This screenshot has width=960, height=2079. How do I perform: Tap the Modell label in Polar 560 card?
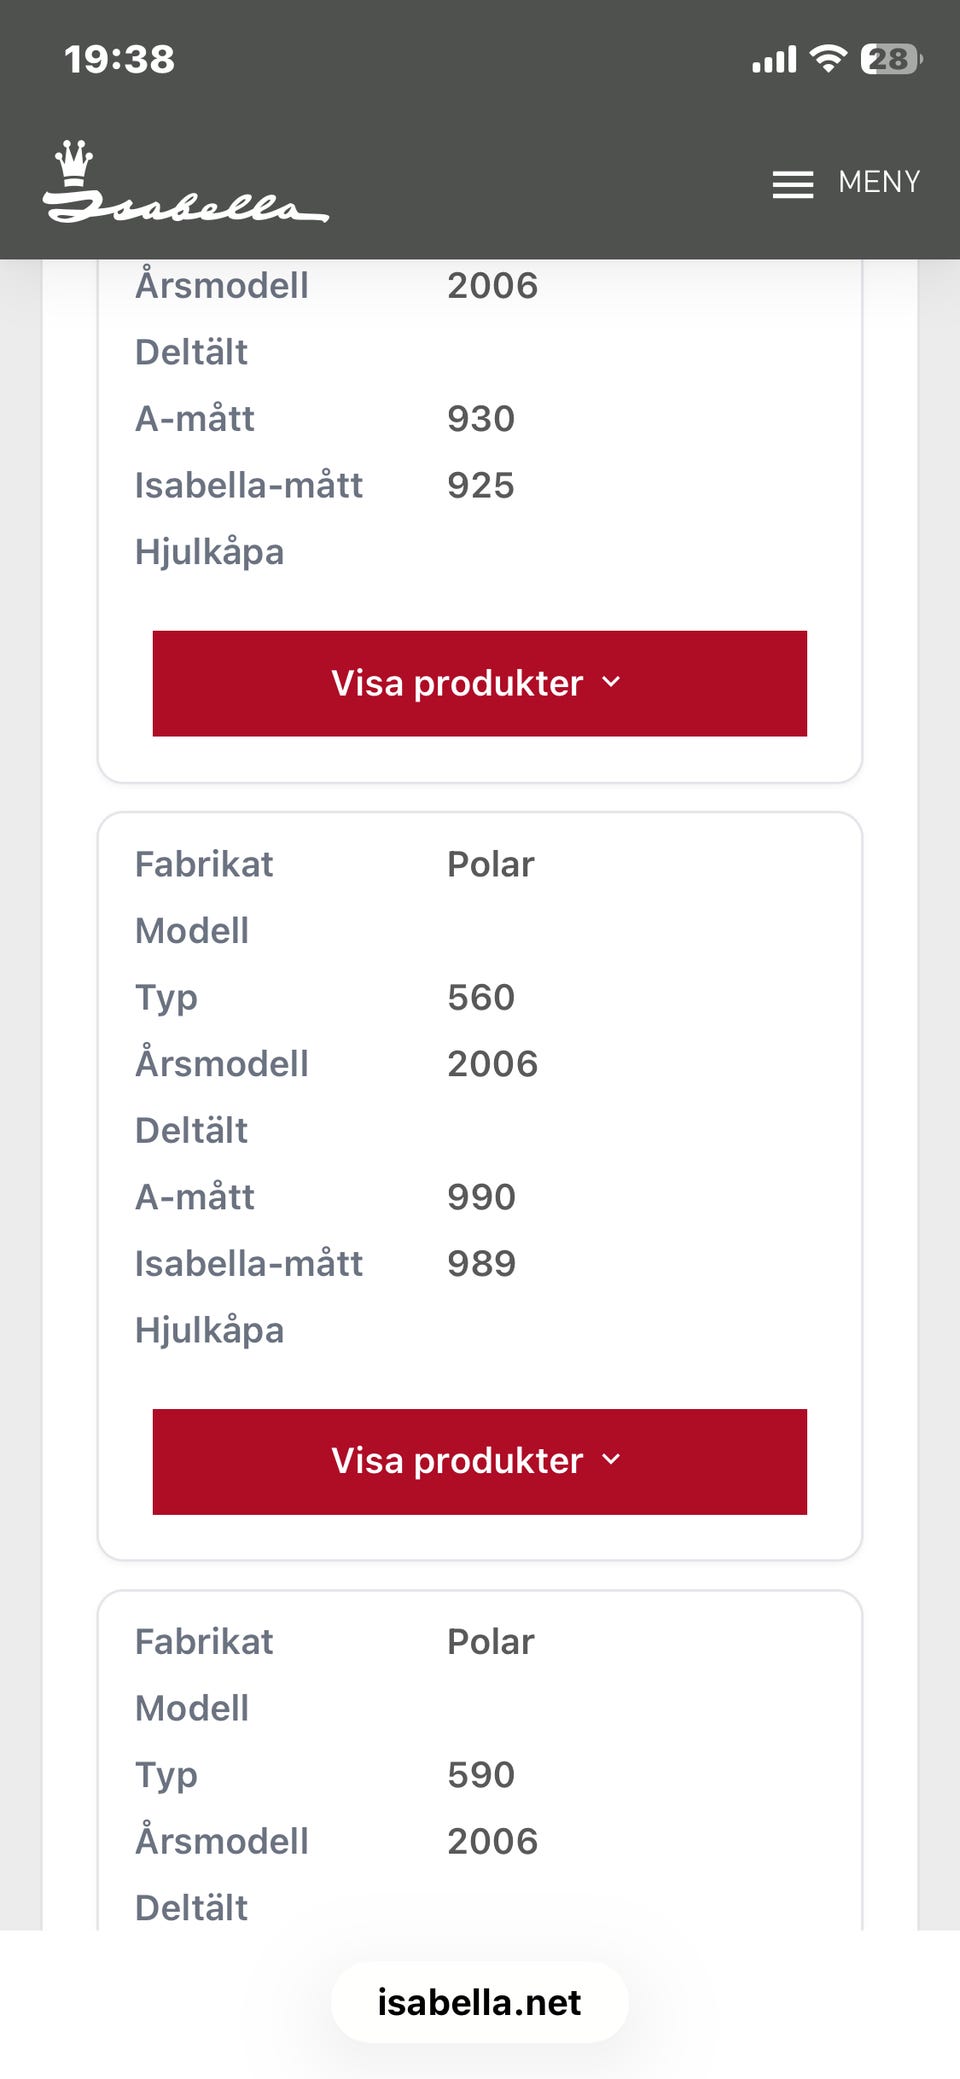point(192,931)
